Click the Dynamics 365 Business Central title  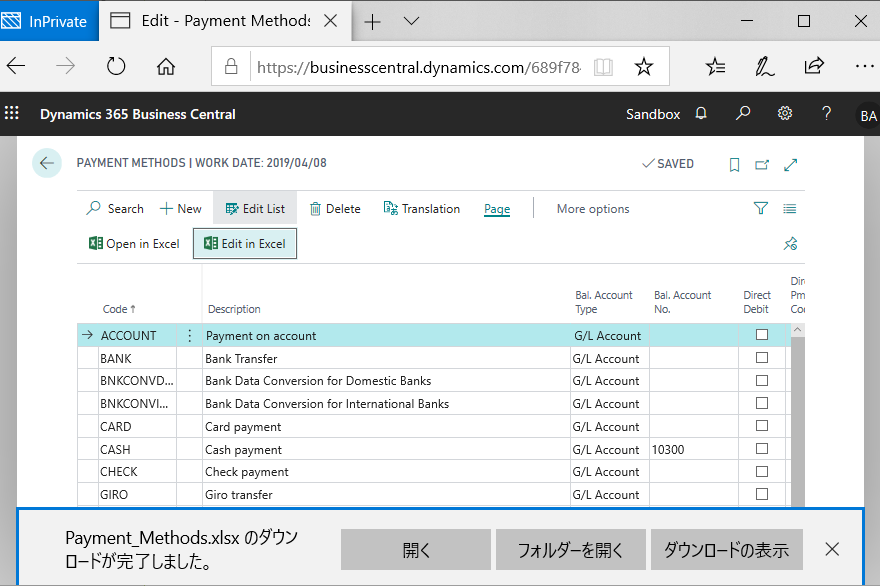coord(138,114)
